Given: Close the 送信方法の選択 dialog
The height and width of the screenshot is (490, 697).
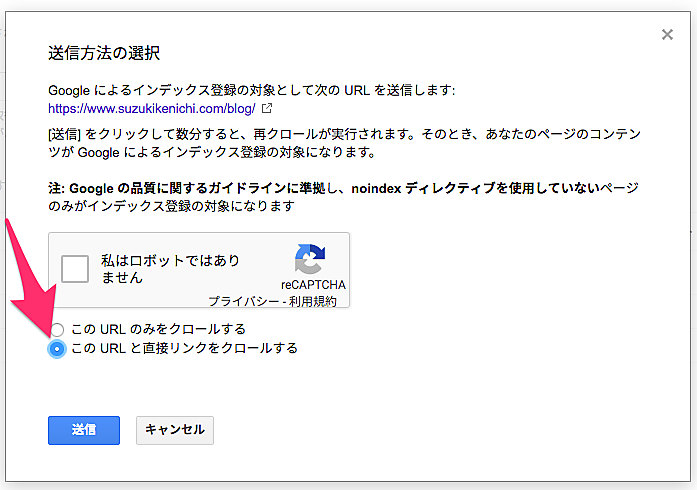Looking at the screenshot, I should pyautogui.click(x=667, y=35).
